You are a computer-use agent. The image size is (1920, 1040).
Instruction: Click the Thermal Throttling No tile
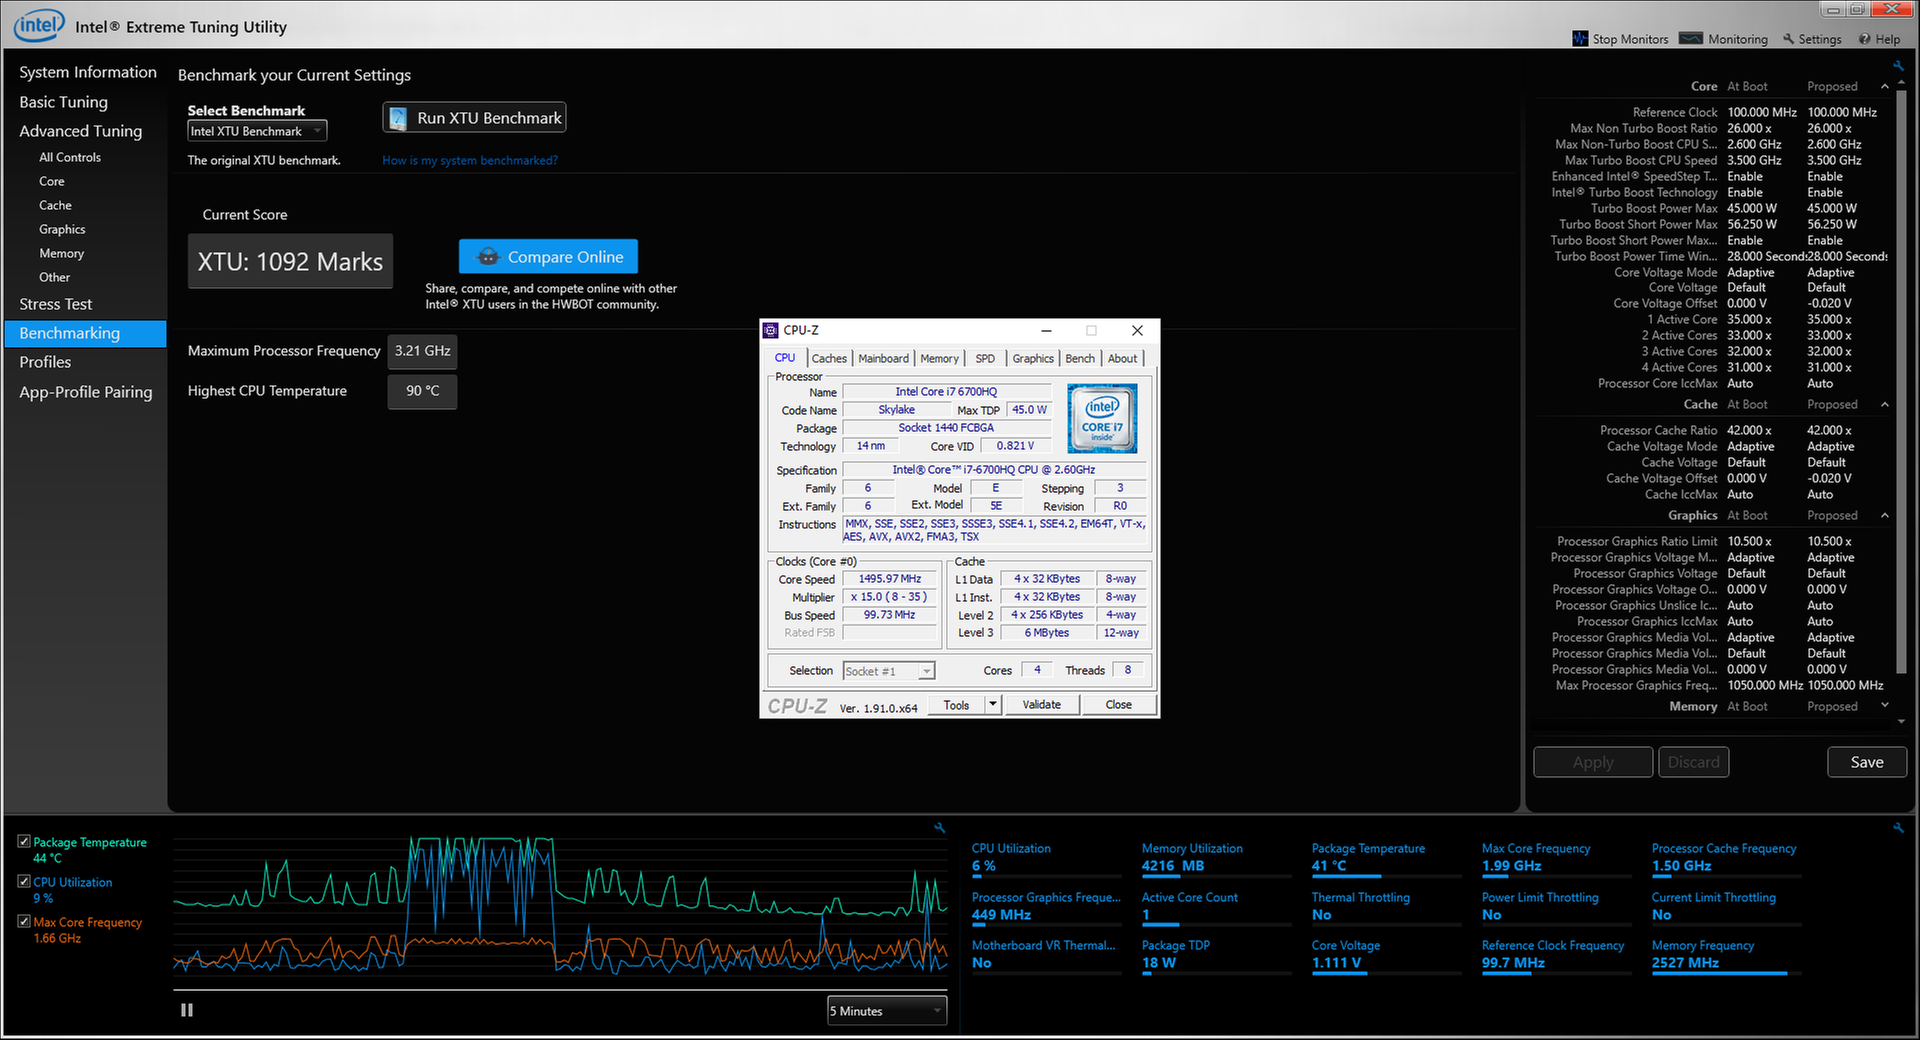click(1384, 907)
